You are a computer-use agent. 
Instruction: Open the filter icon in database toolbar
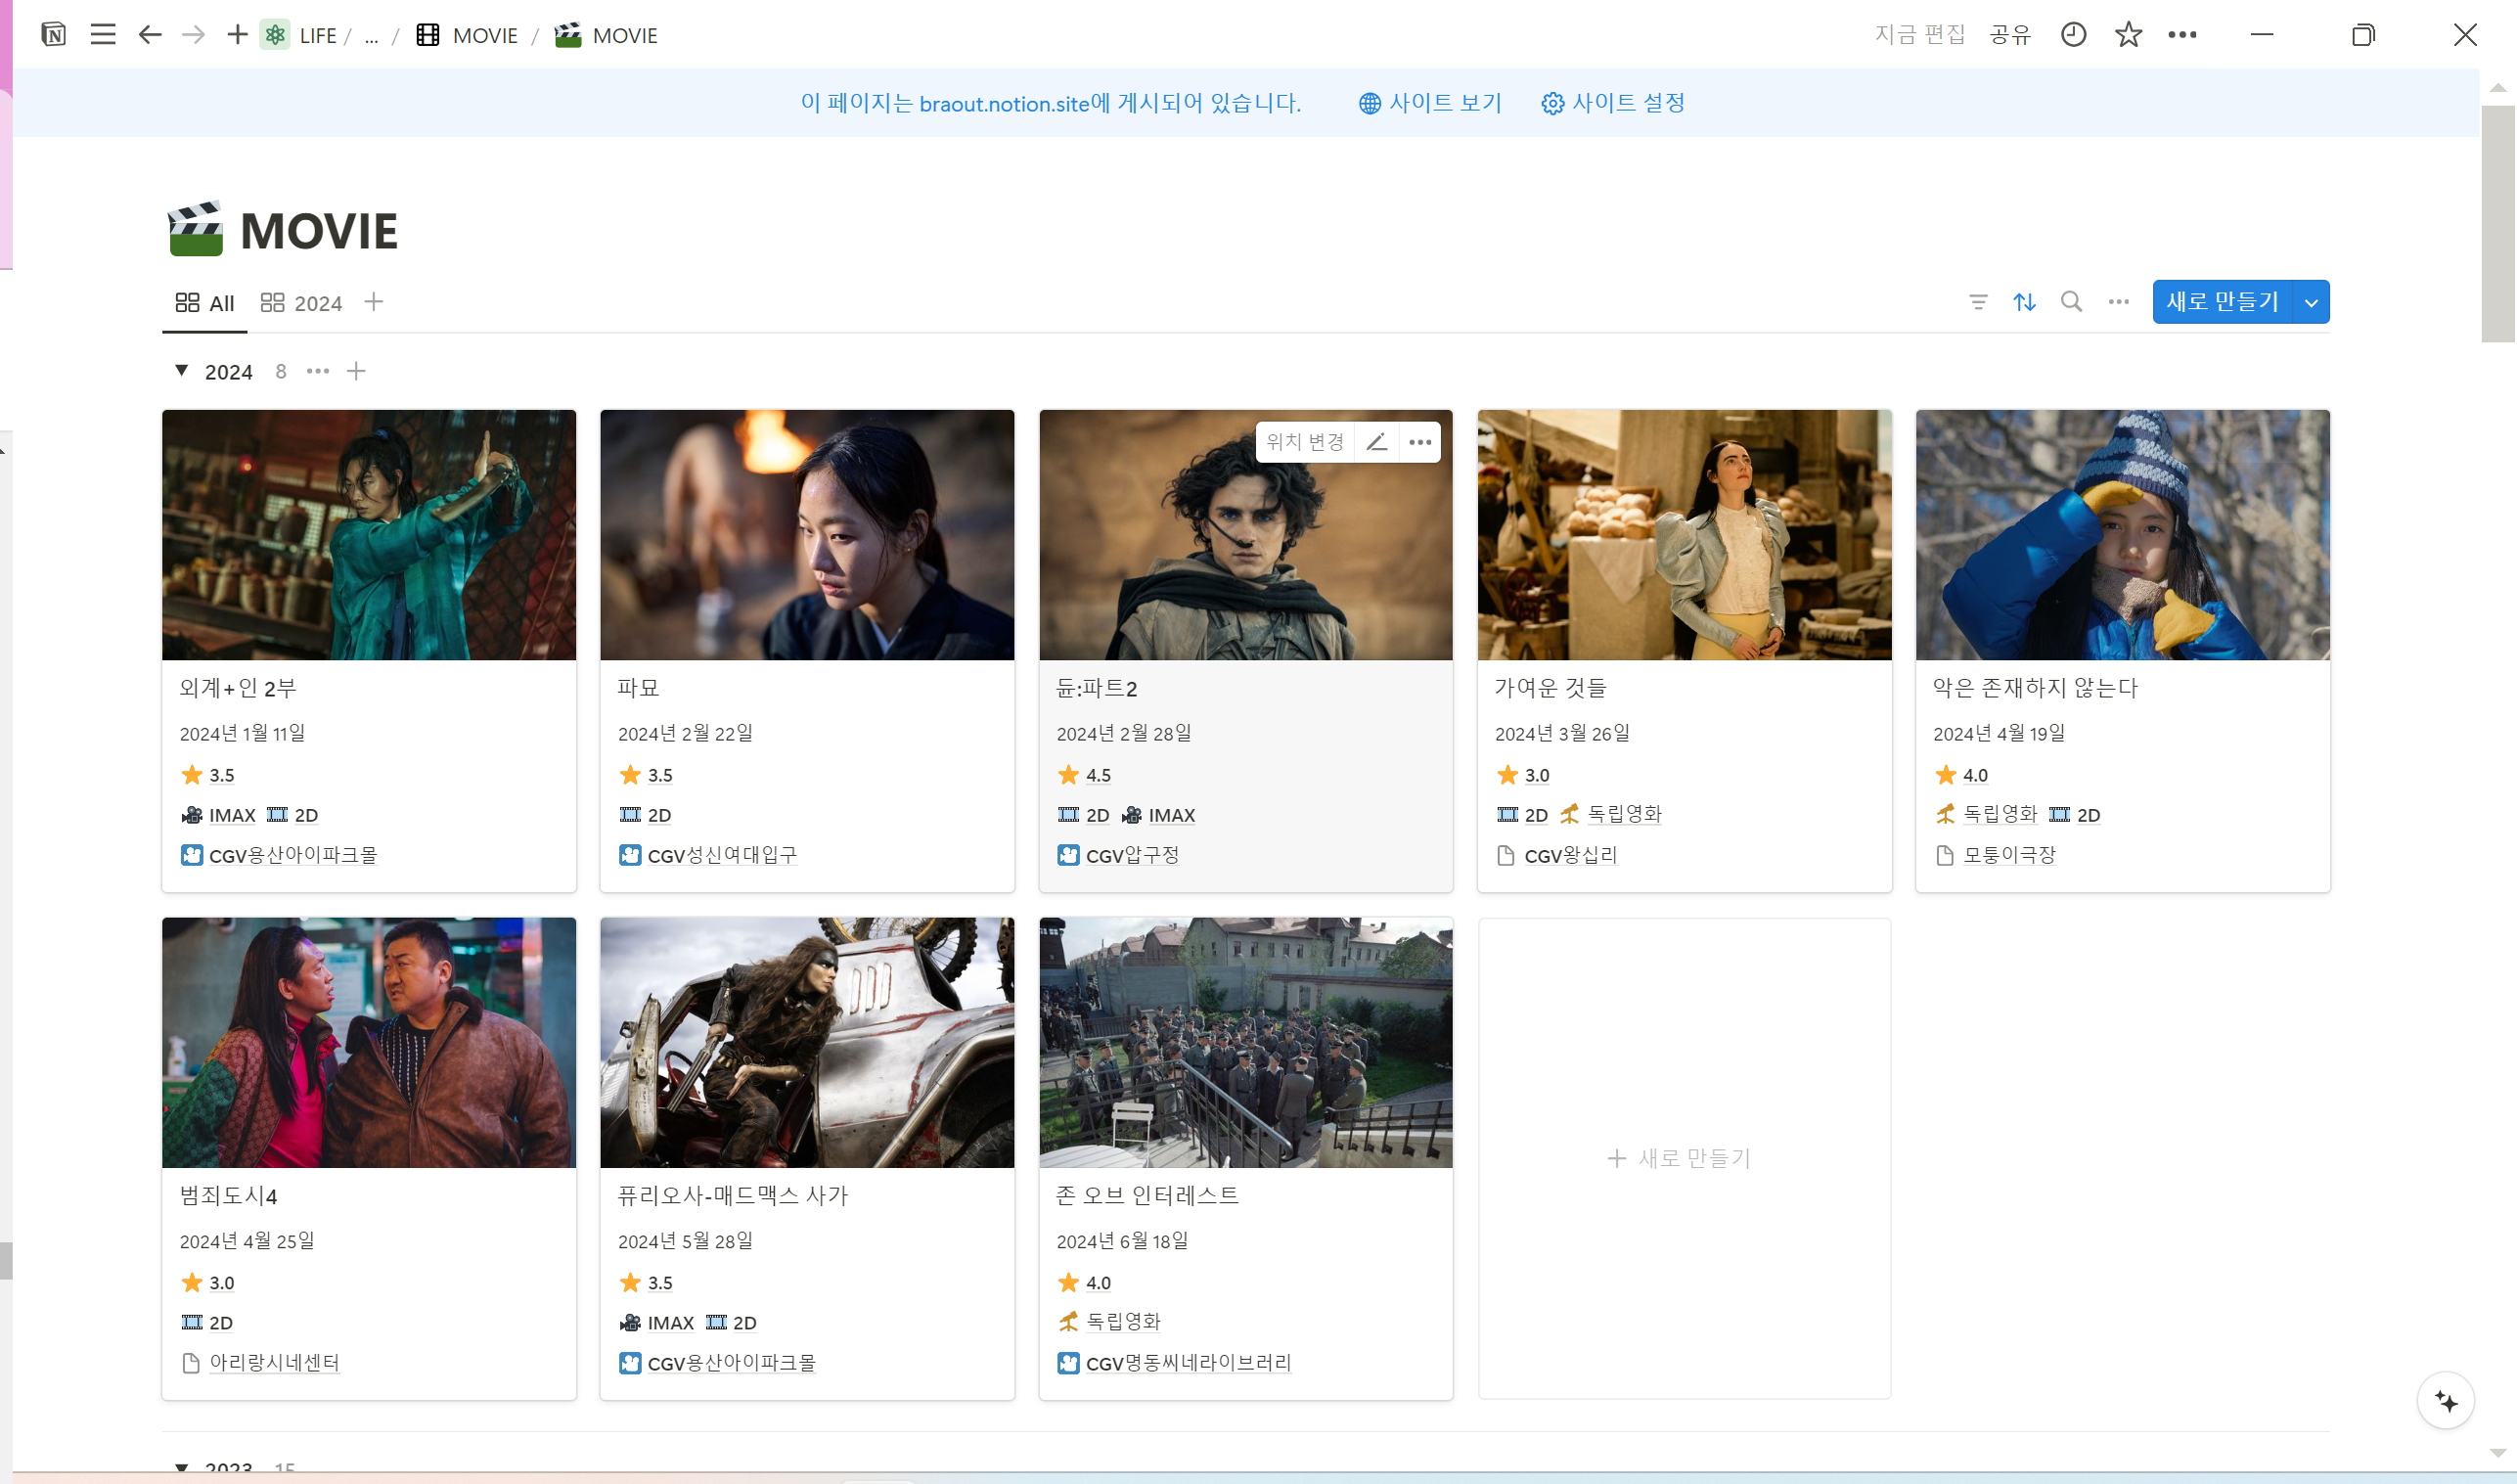click(1977, 302)
